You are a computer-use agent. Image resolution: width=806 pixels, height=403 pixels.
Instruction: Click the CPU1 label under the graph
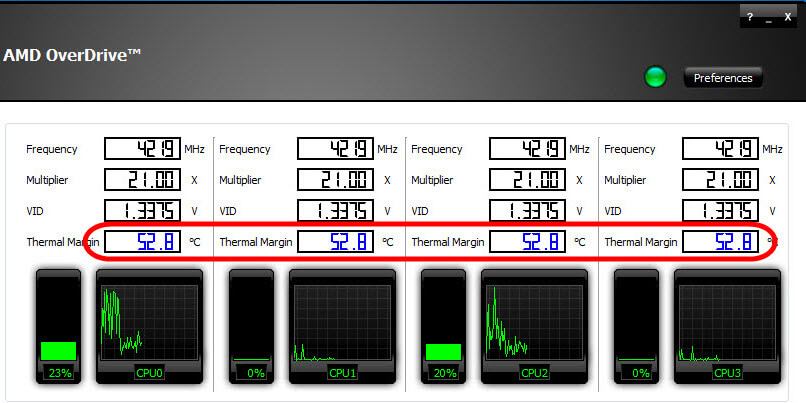click(342, 373)
